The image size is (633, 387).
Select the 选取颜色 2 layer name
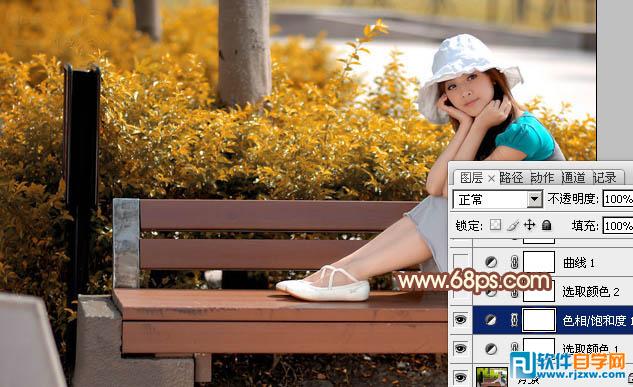[591, 291]
